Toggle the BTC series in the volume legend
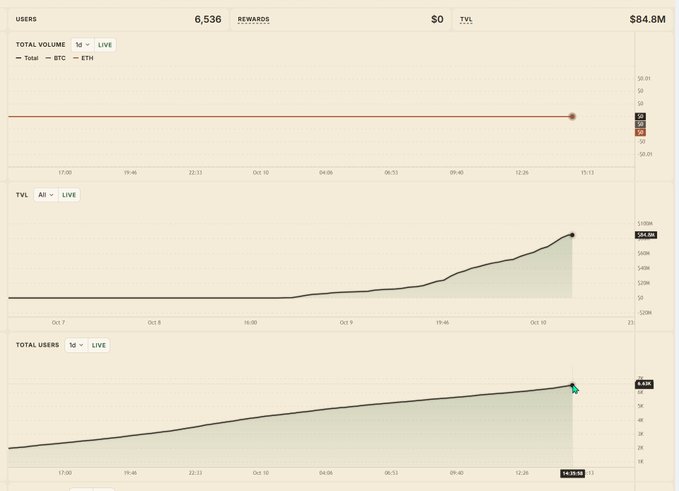This screenshot has height=491, width=679. tap(56, 58)
